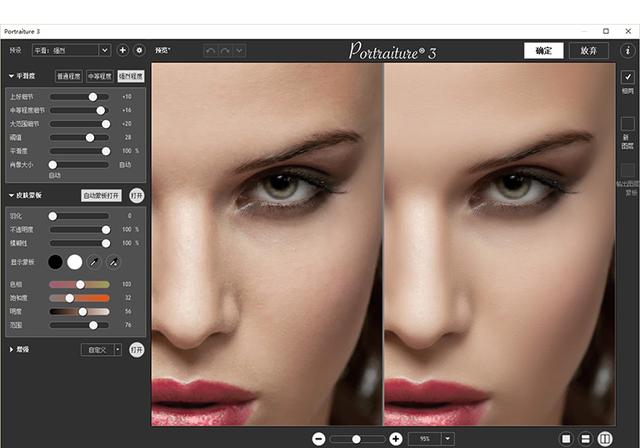Adjust the 大范围细节 large detail slider
640x448 pixels.
click(x=80, y=124)
